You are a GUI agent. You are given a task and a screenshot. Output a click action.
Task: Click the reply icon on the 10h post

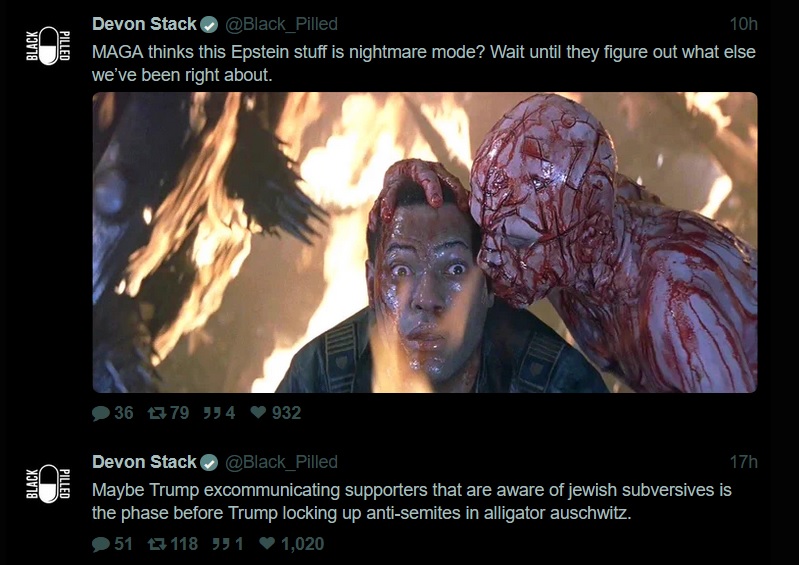point(101,413)
